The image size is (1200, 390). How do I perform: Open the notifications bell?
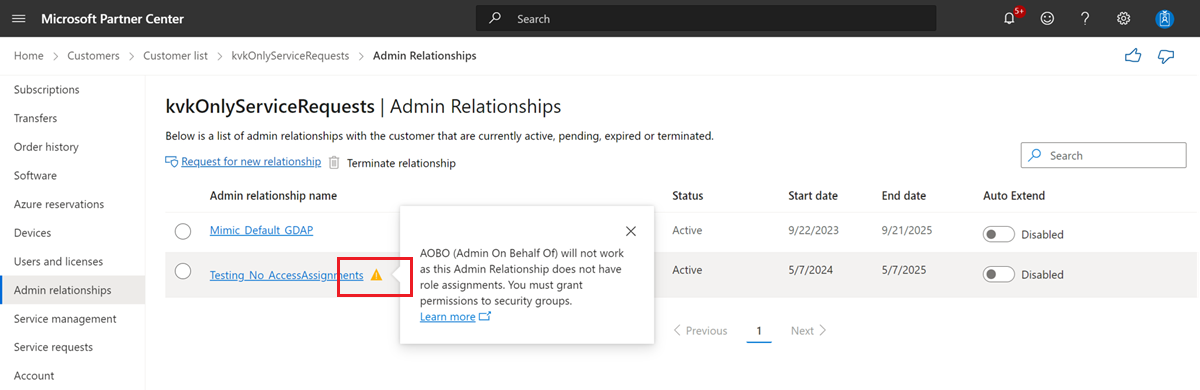tap(1010, 19)
